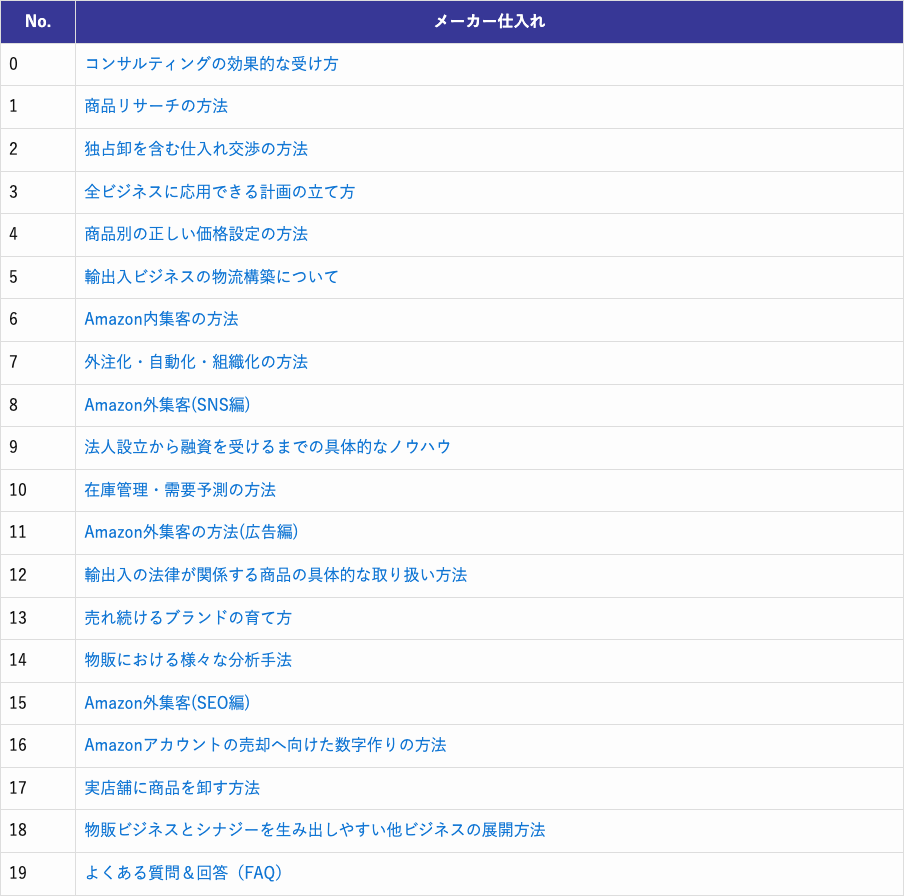View 輸出入の法律が関係する商品の具体的な取り扱い方法
This screenshot has height=896, width=904.
(275, 575)
